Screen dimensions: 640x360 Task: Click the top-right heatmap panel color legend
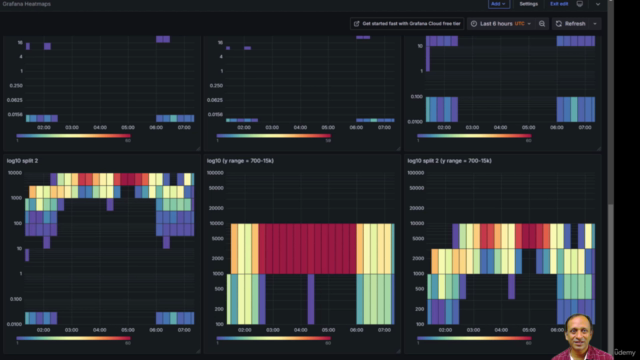[474, 136]
